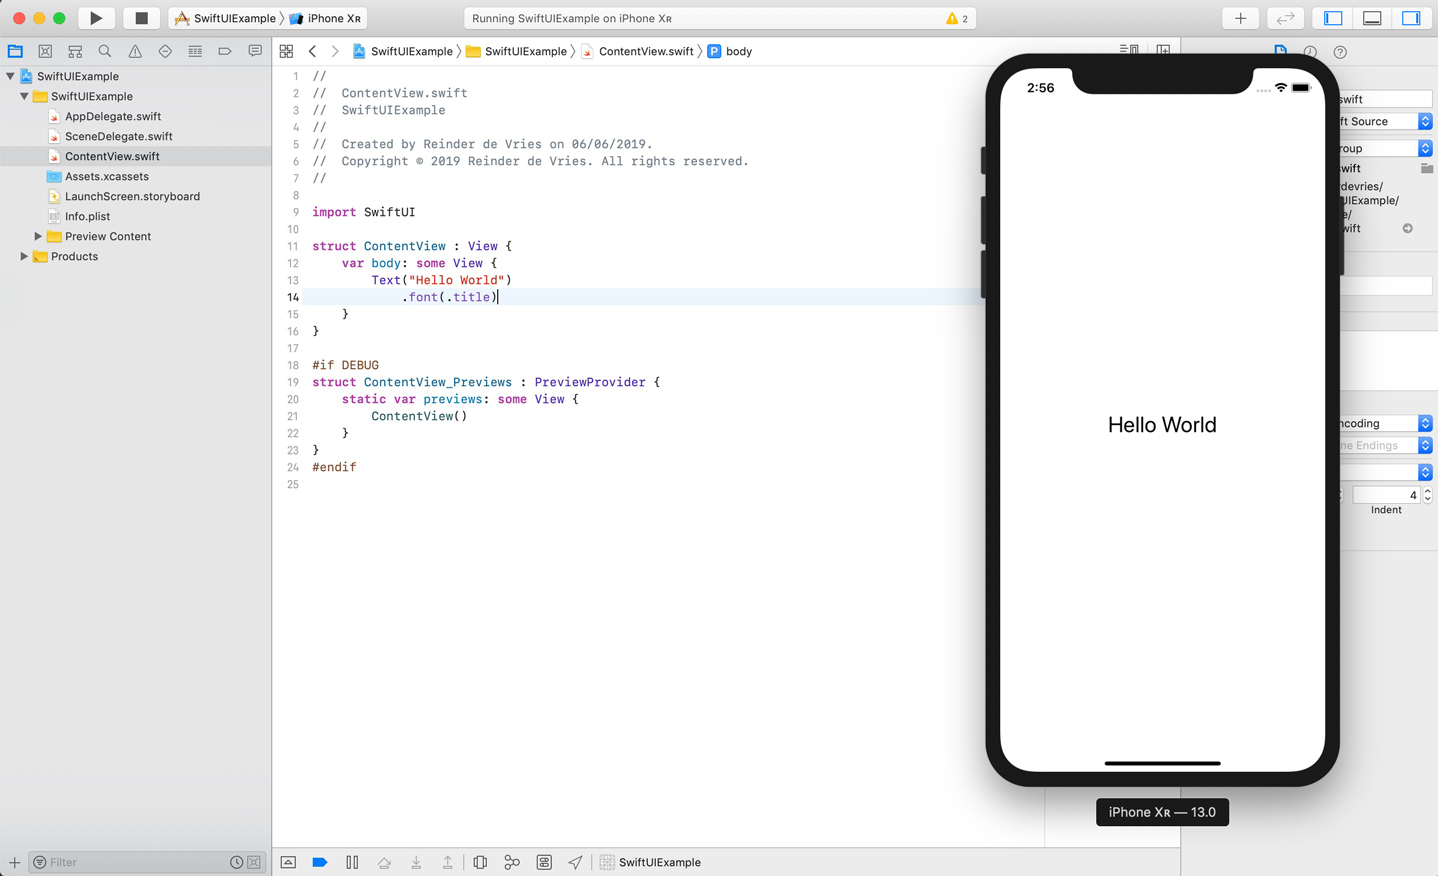Toggle the Navigator panel visibility
The image size is (1438, 876).
1333,18
